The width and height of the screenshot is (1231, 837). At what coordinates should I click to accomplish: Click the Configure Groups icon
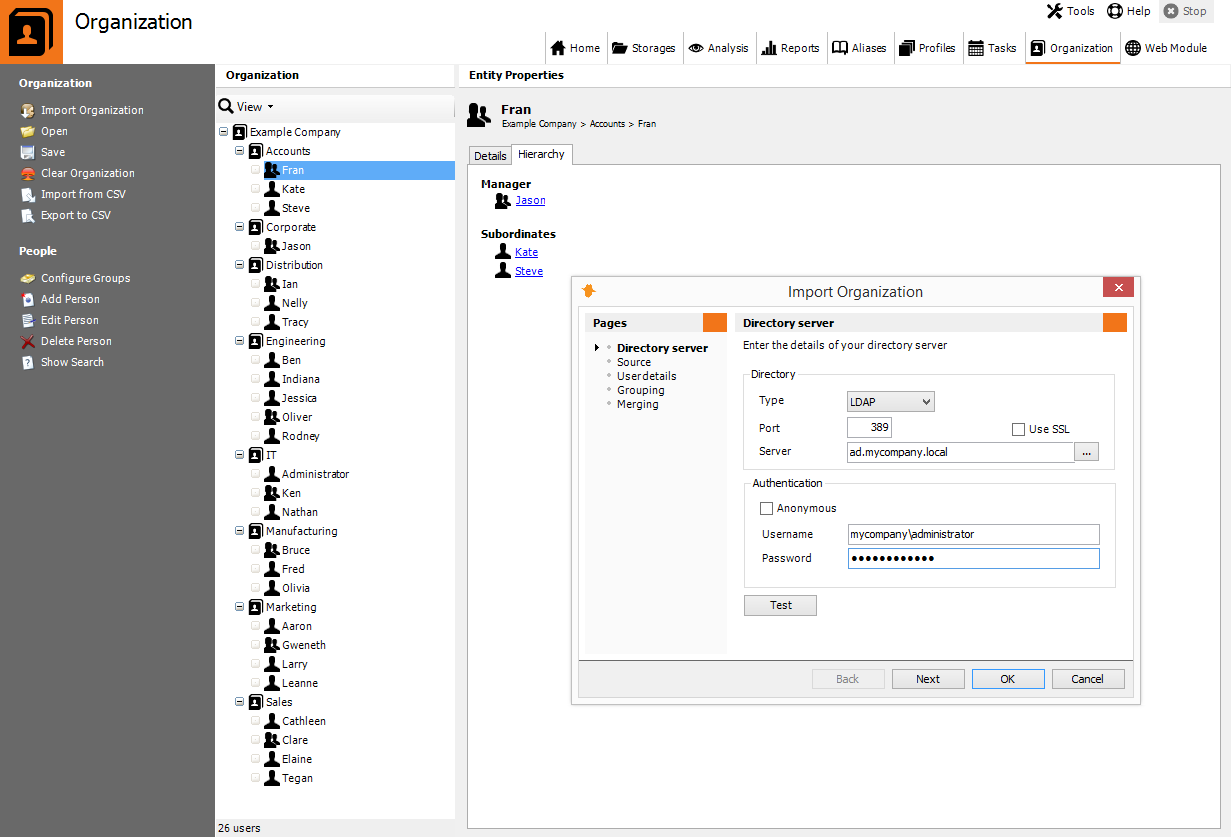click(28, 278)
